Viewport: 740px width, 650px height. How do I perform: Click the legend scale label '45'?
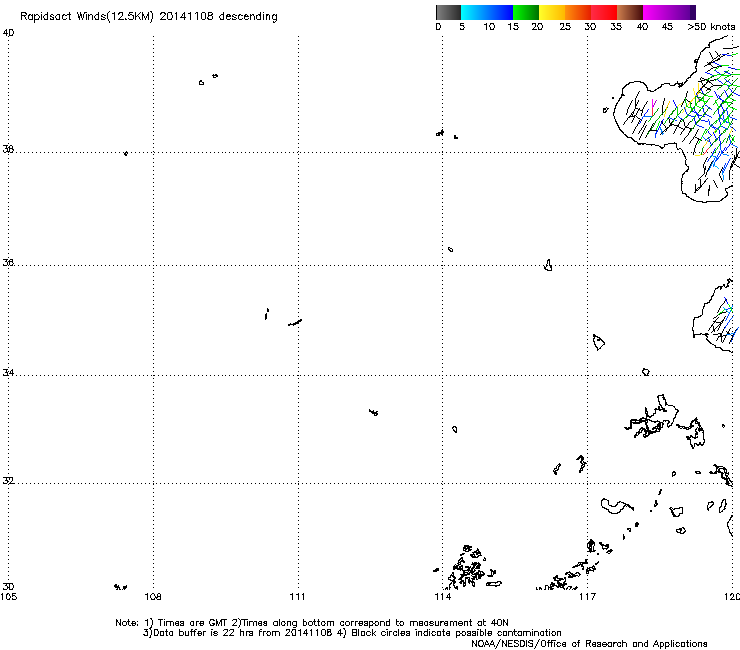tap(667, 27)
